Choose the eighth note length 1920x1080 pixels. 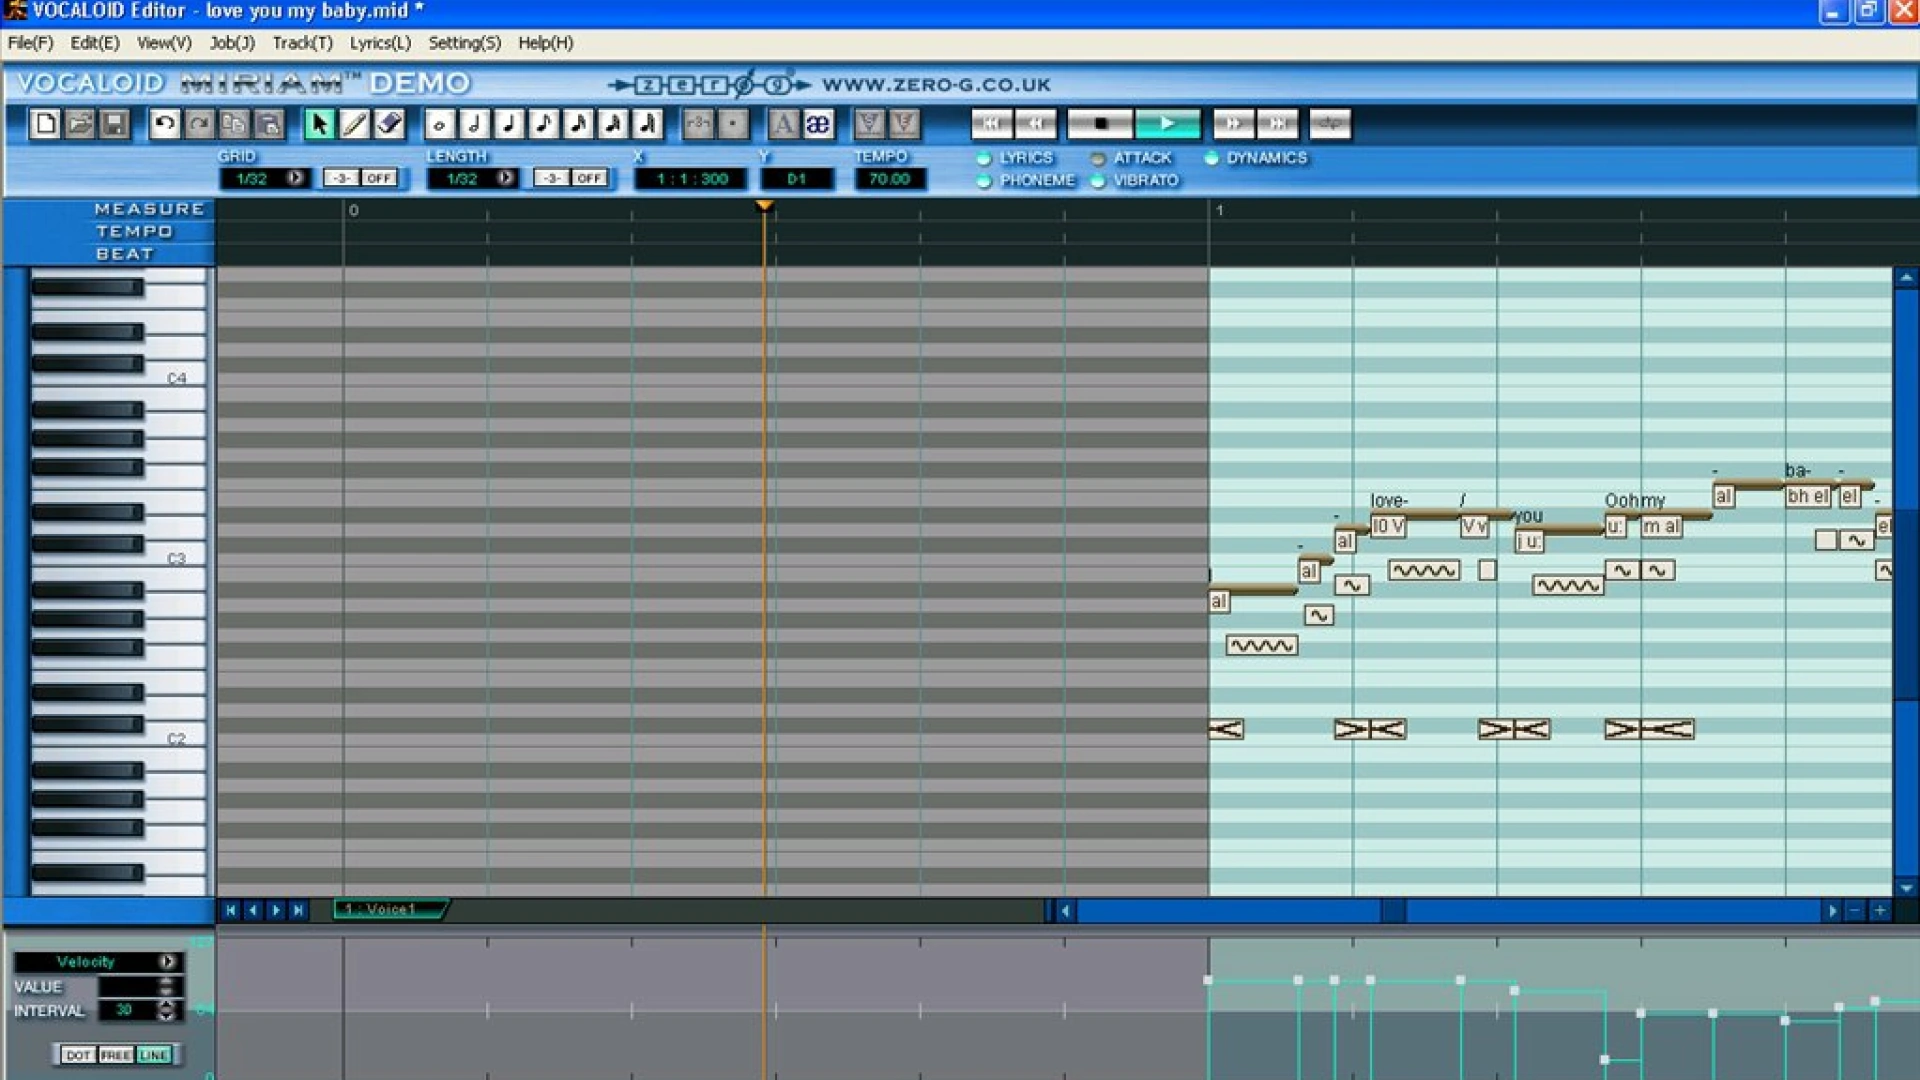[544, 124]
